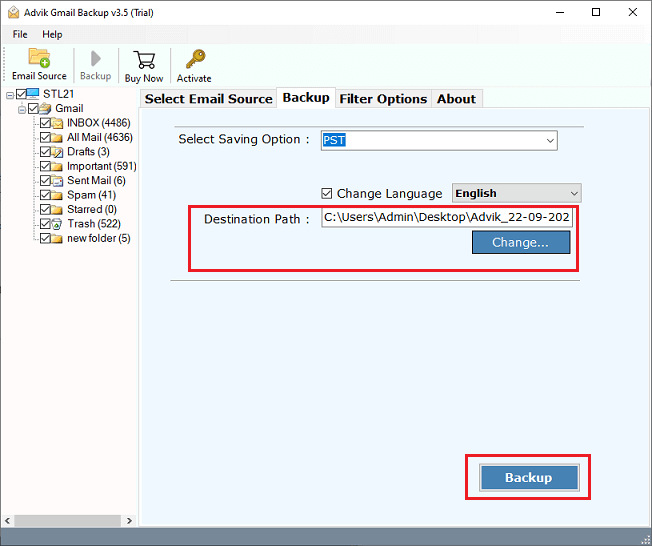This screenshot has width=652, height=546.
Task: Switch to the About tab
Action: [457, 99]
